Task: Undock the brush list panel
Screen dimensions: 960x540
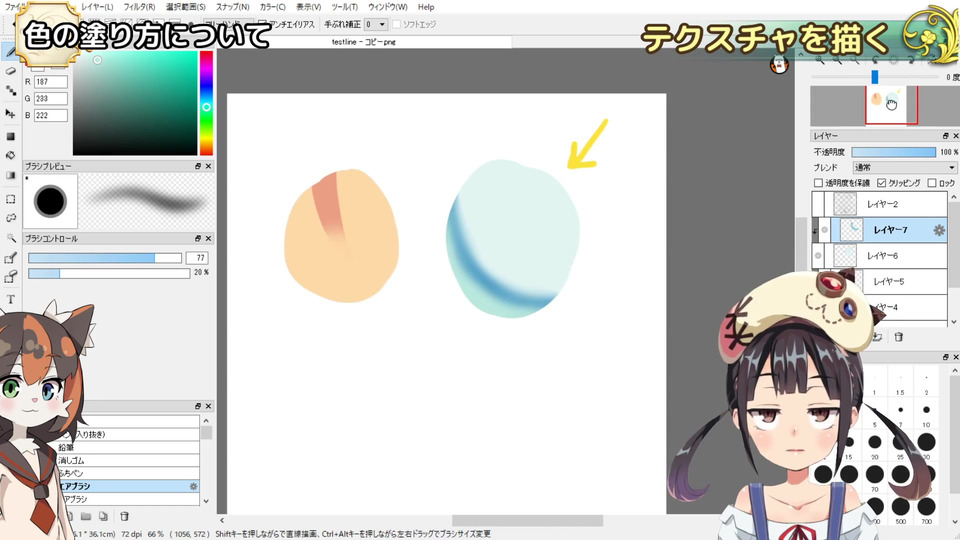Action: coord(198,407)
